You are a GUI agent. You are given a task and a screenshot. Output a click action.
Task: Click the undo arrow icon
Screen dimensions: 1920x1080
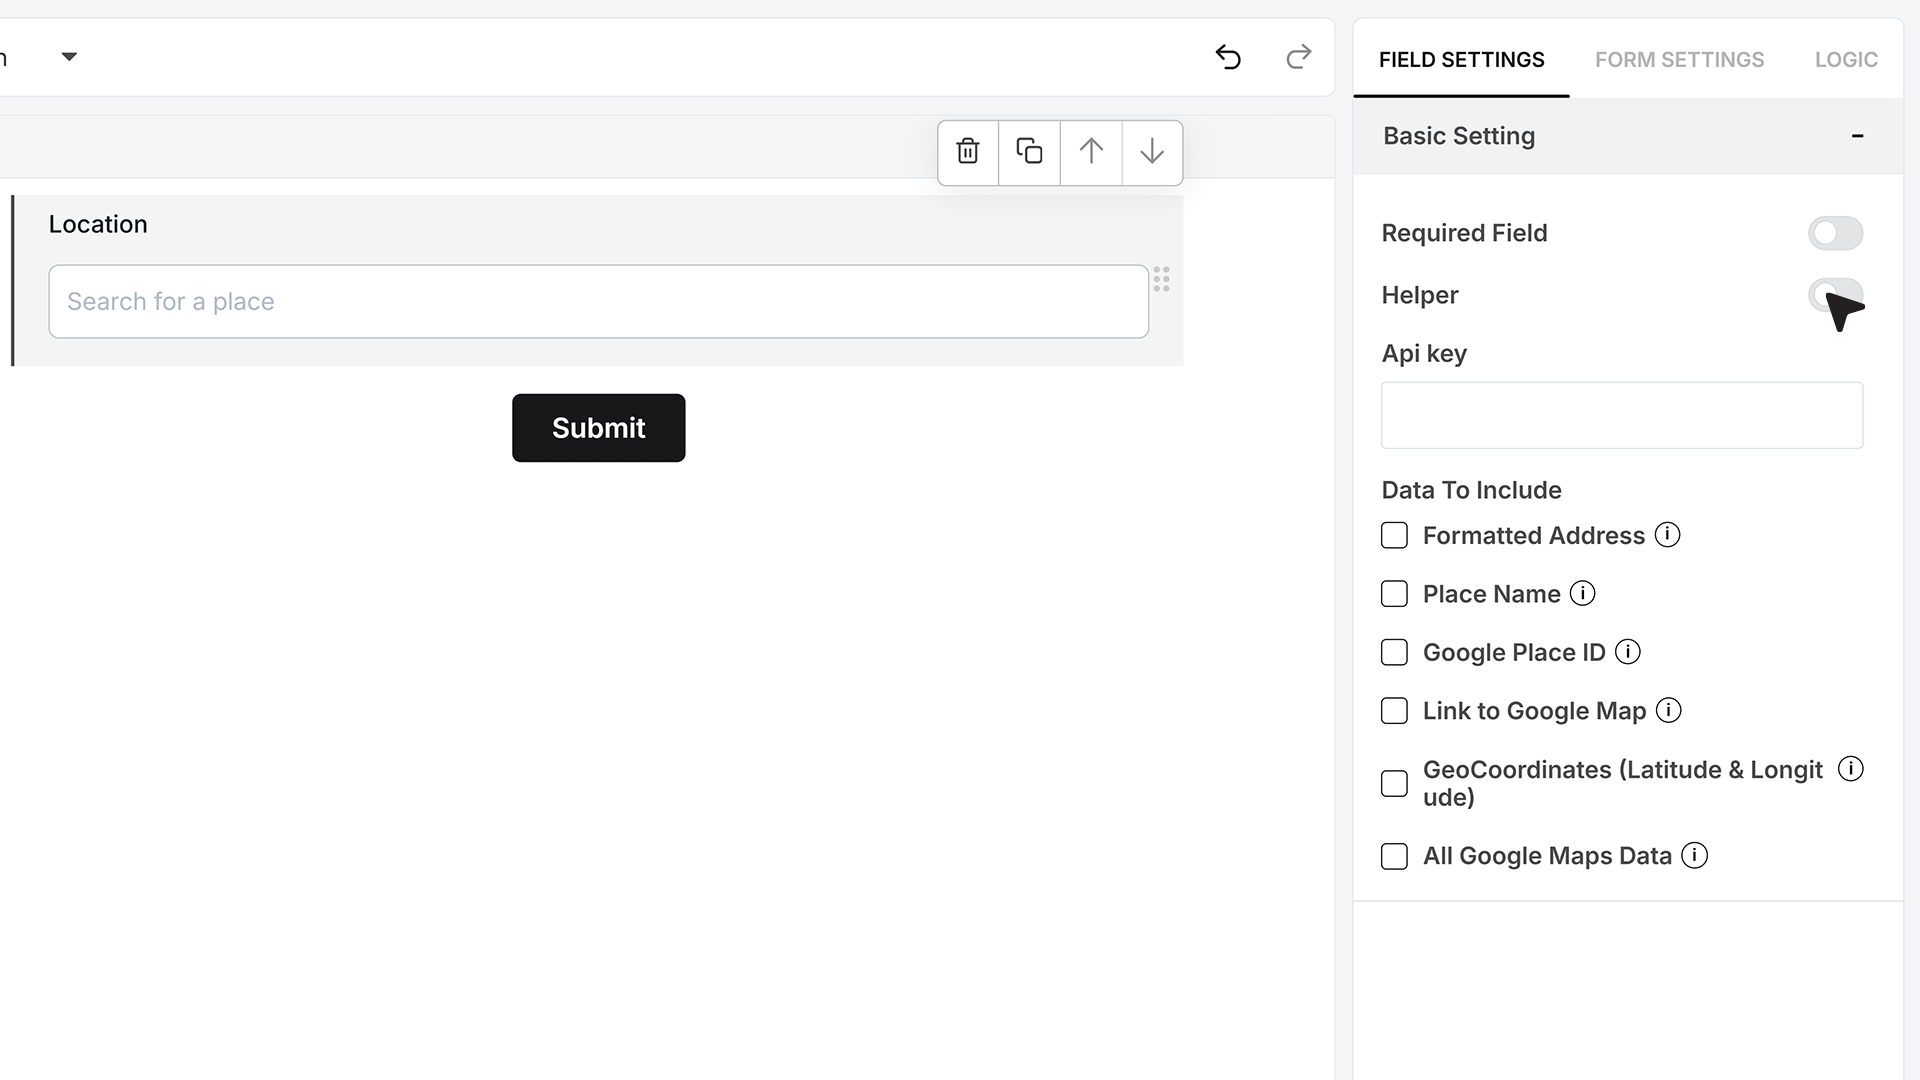point(1228,57)
